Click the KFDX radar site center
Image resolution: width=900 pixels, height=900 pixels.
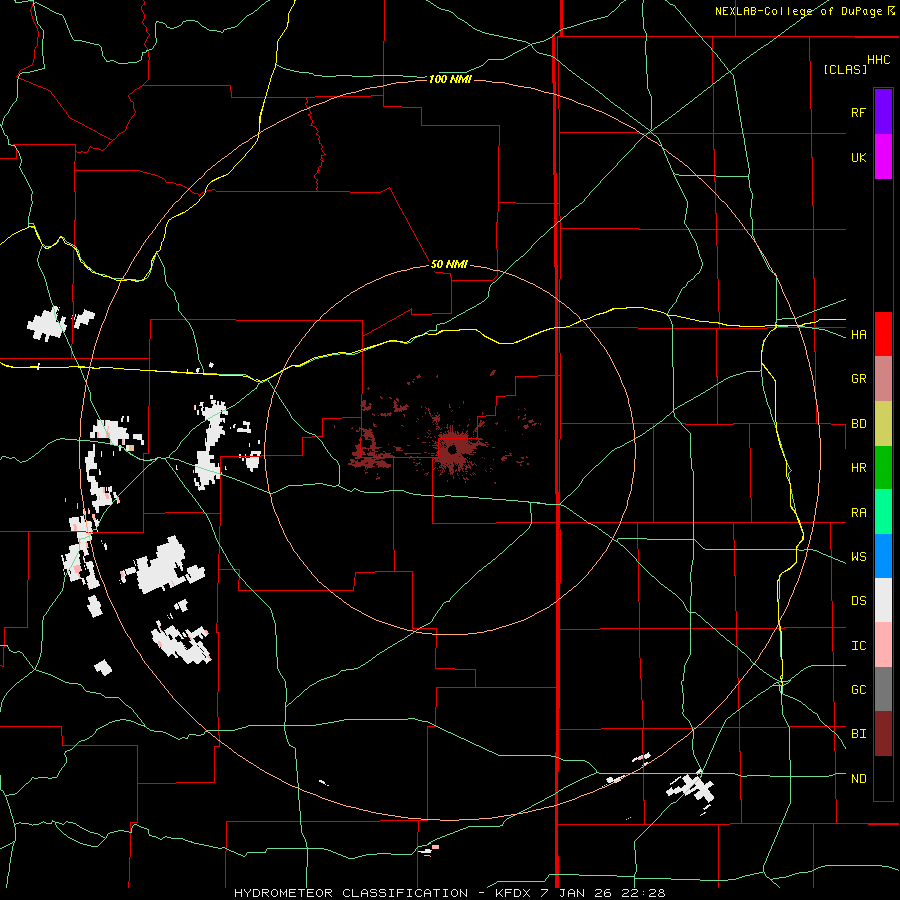451,450
